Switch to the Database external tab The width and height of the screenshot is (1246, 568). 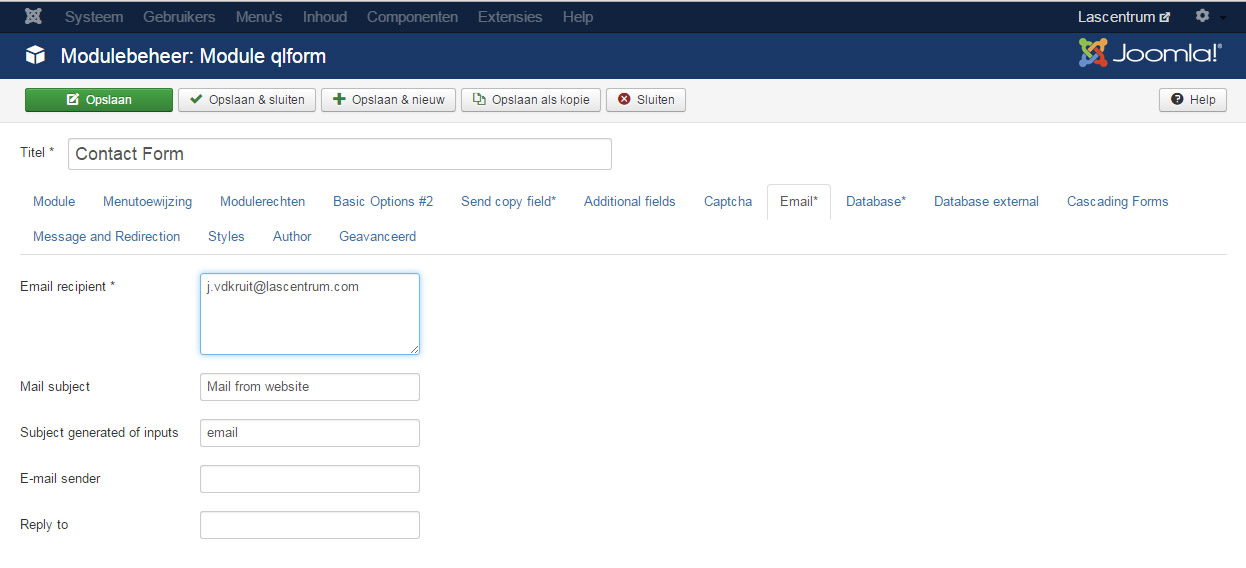pos(986,202)
